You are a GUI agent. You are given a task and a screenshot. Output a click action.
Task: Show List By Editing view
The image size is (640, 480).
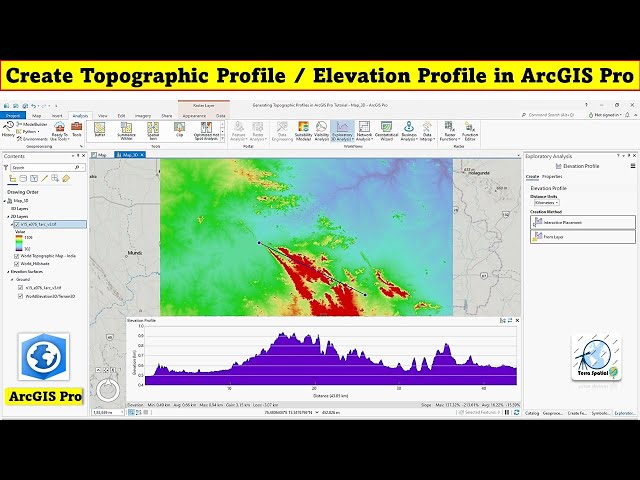point(44,179)
